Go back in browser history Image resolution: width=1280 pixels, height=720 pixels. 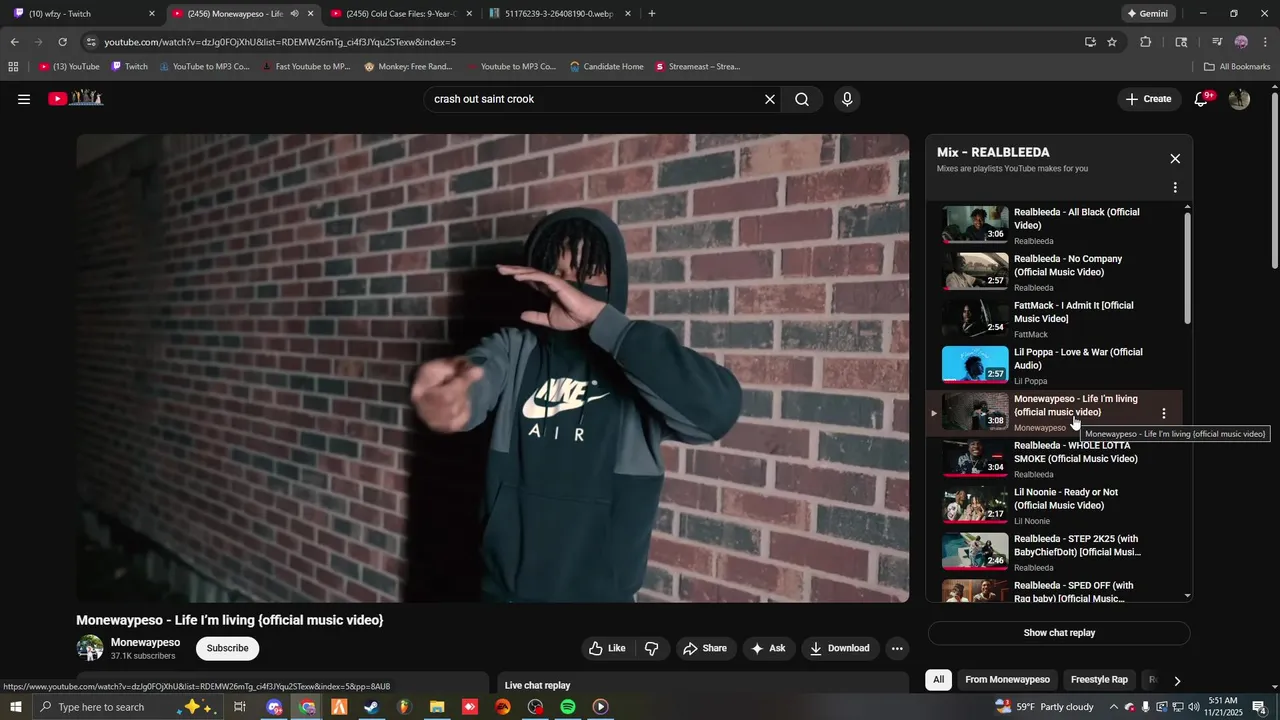tap(14, 42)
